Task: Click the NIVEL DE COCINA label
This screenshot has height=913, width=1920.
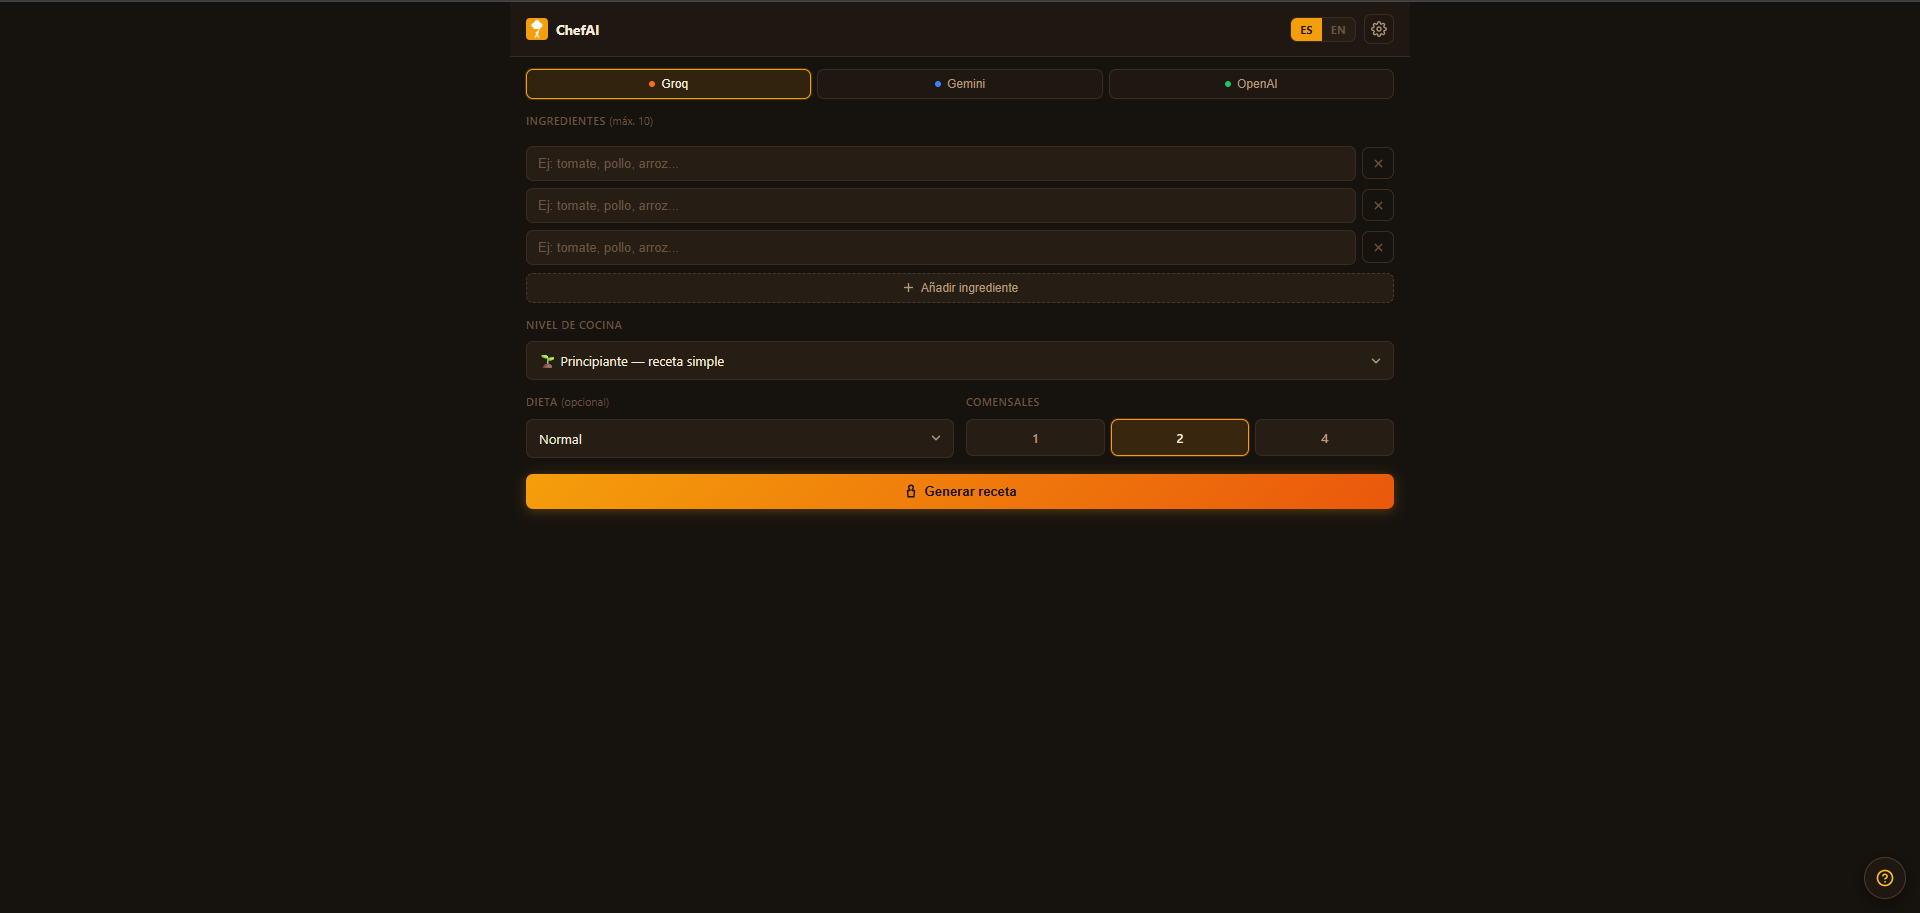Action: tap(574, 325)
